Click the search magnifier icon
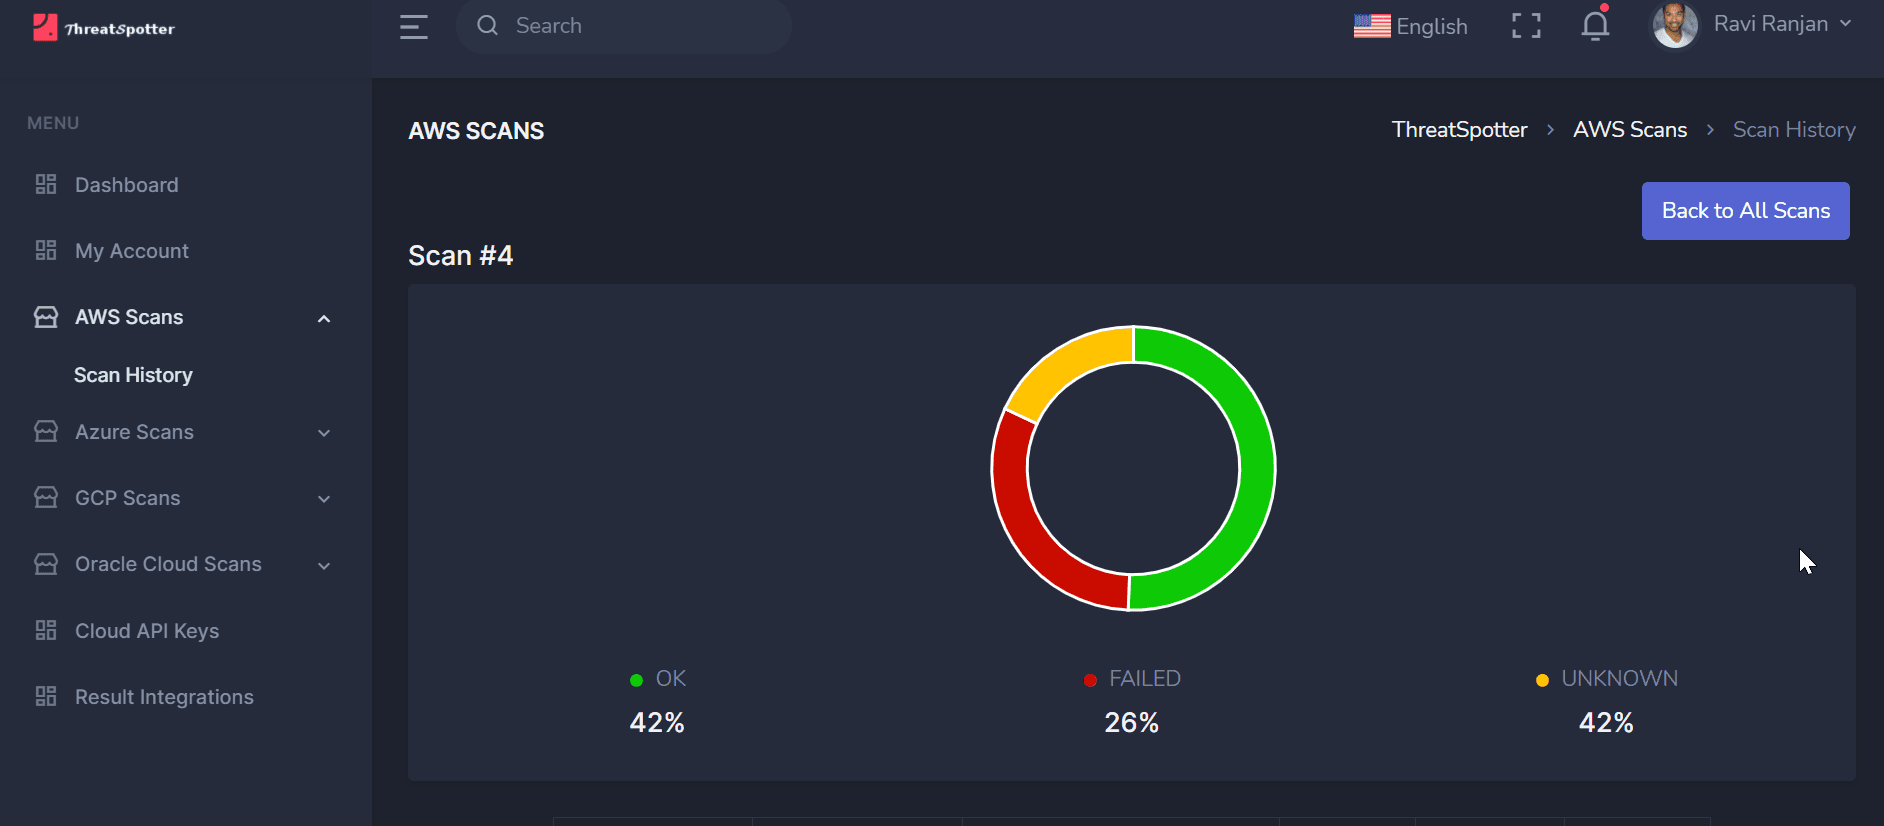 487,25
